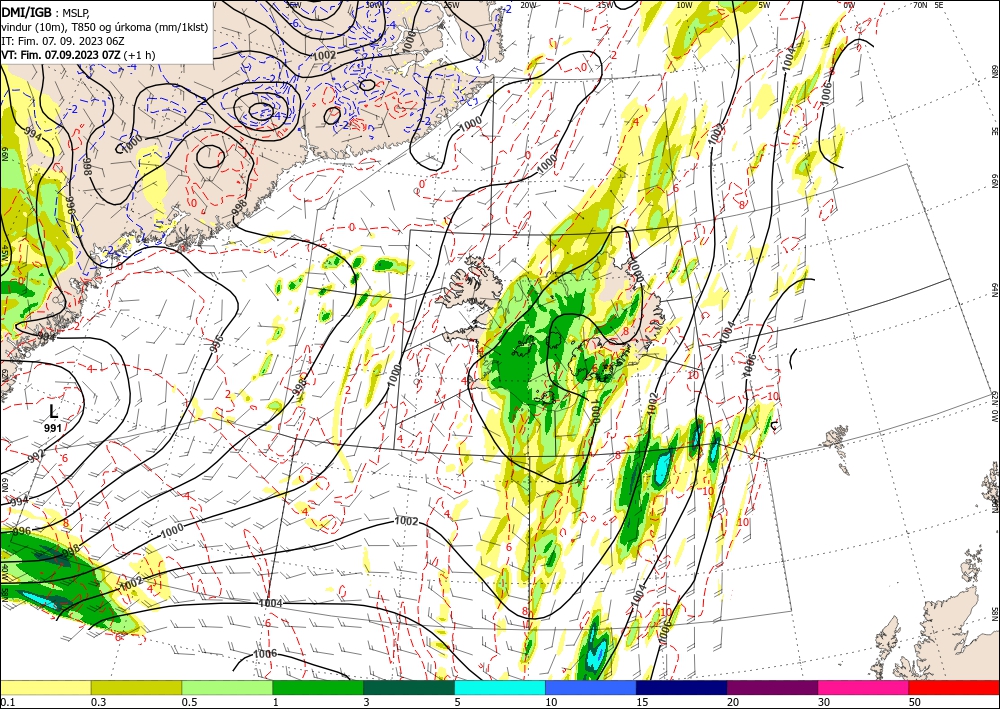The height and width of the screenshot is (709, 1000).
Task: Click the '10W' longitude label at top
Action: (x=684, y=5)
